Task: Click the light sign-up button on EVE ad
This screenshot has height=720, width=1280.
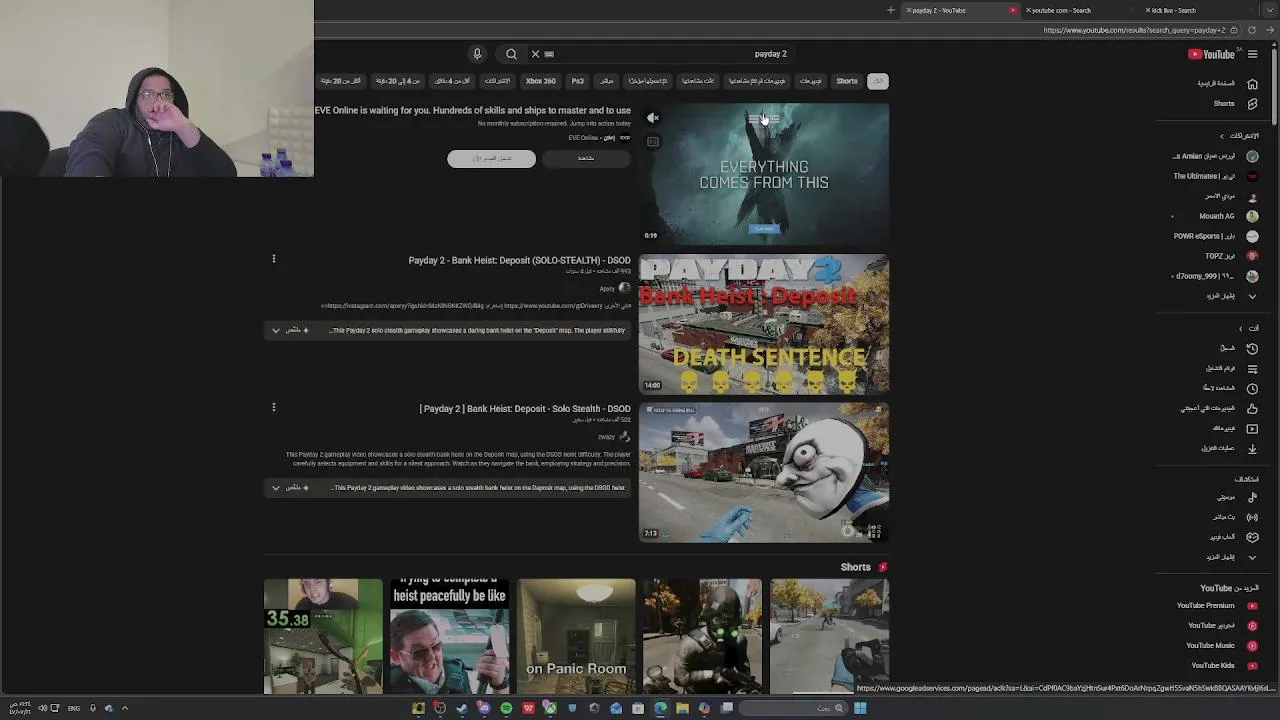Action: (491, 158)
